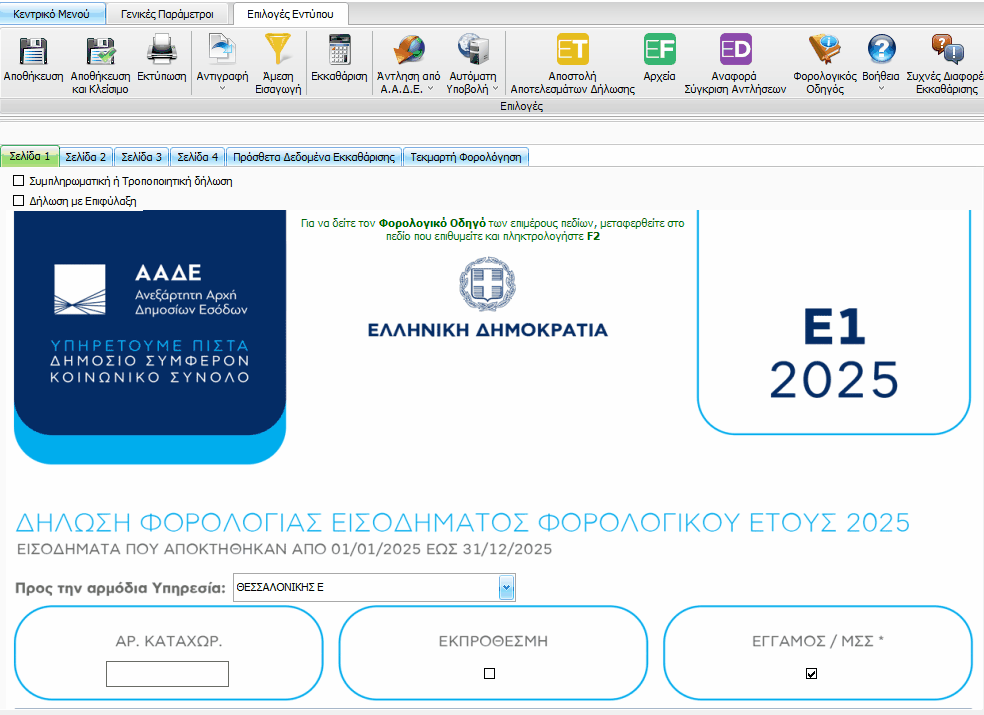
Task: Switch to the Σελίδα 2 tab
Action: click(x=85, y=157)
